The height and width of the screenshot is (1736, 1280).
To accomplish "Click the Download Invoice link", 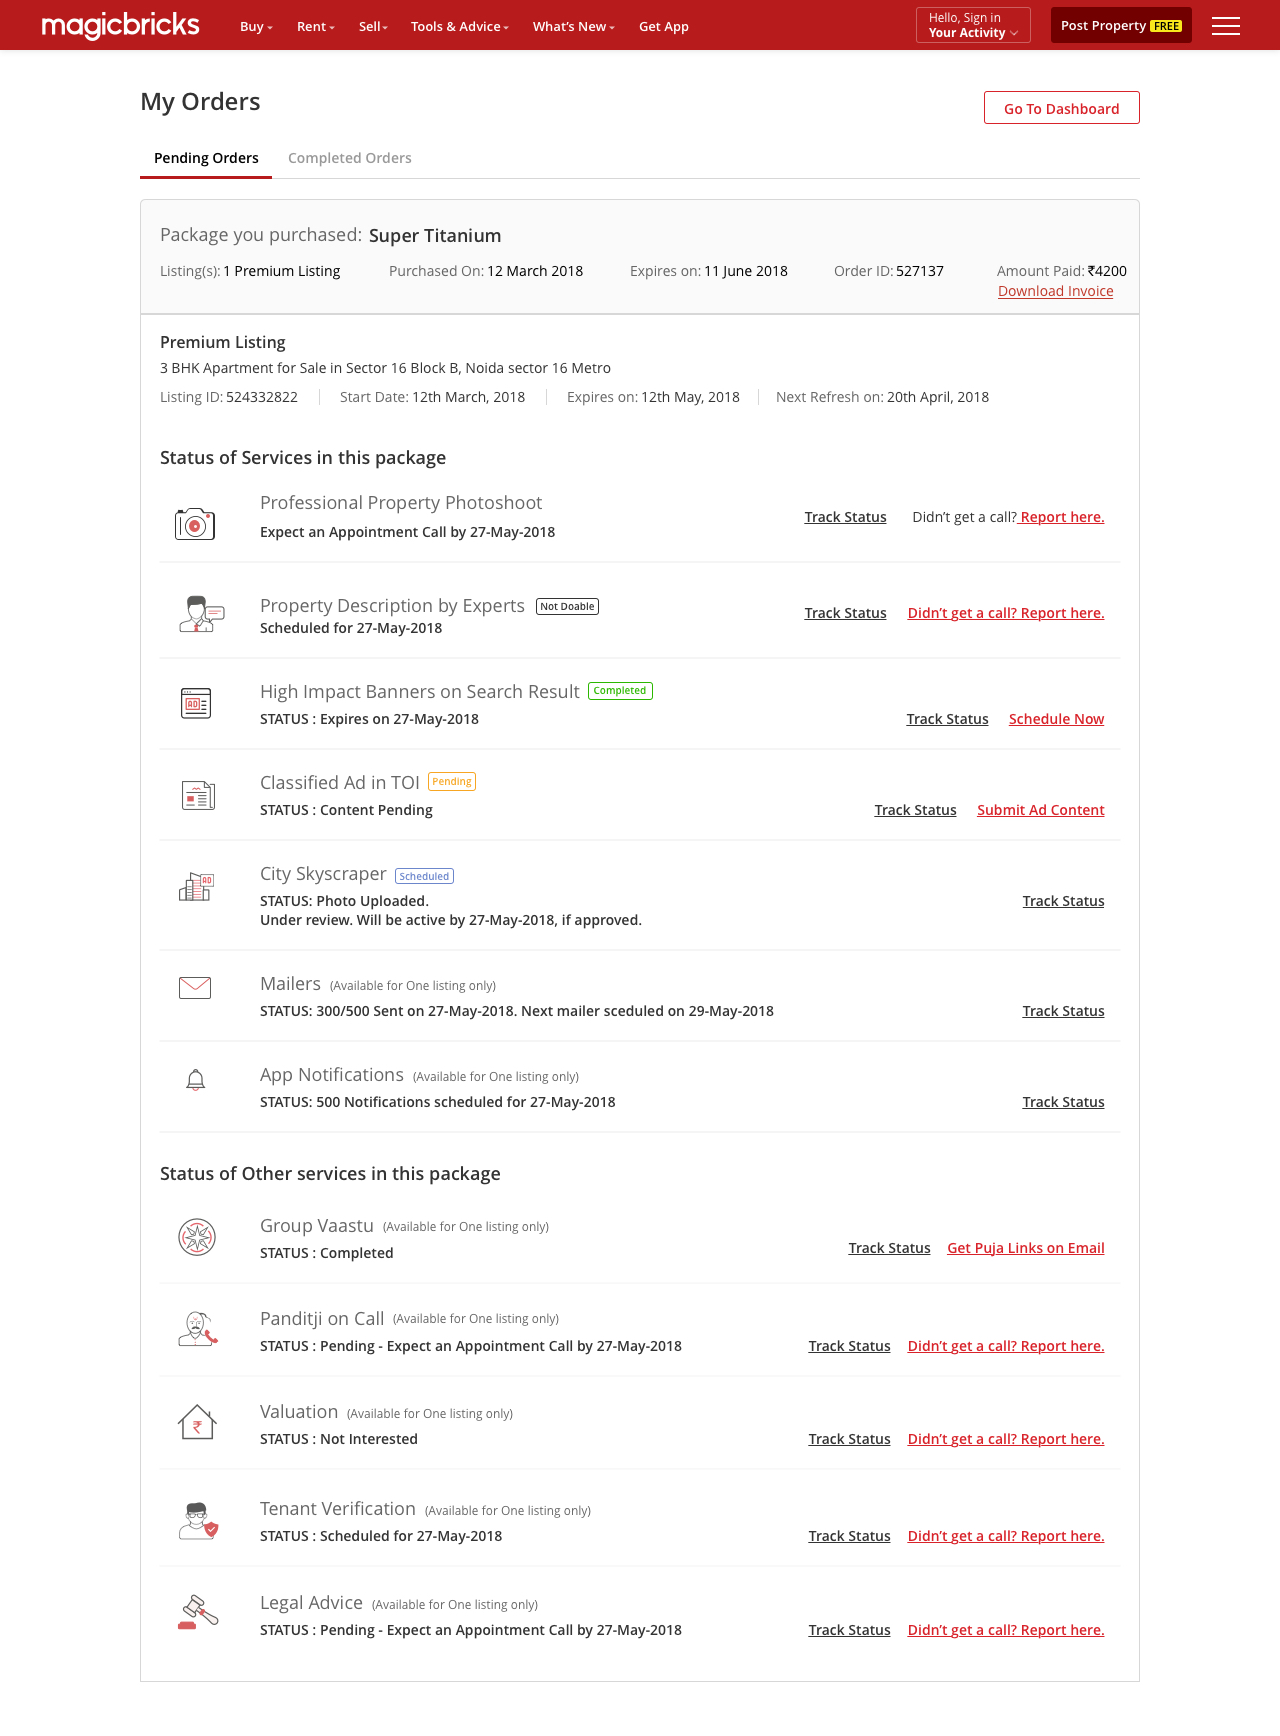I will pyautogui.click(x=1055, y=291).
